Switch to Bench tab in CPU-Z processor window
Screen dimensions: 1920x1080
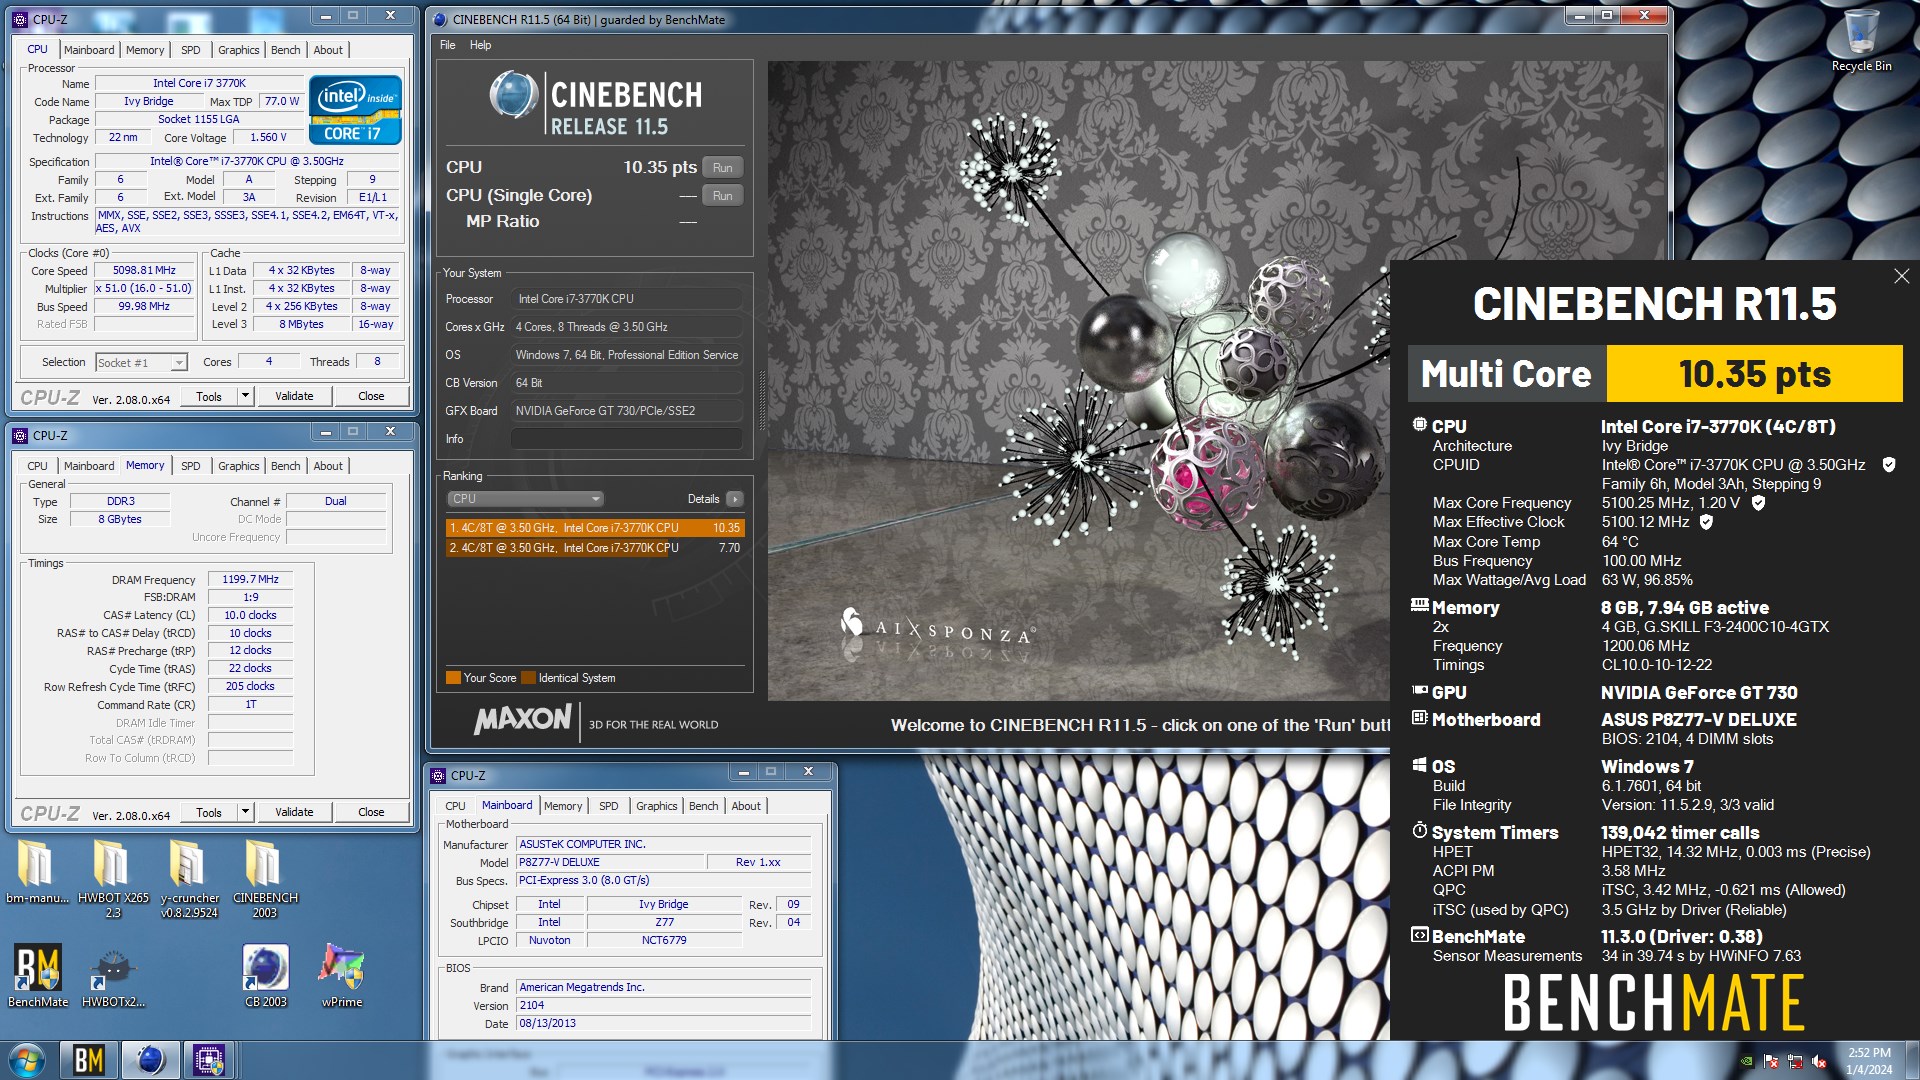(285, 50)
